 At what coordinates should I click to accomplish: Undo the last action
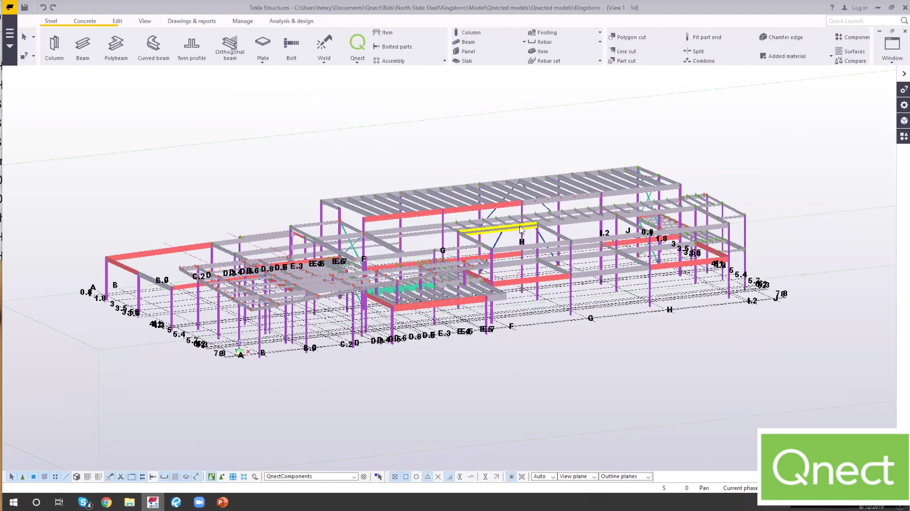pos(42,8)
